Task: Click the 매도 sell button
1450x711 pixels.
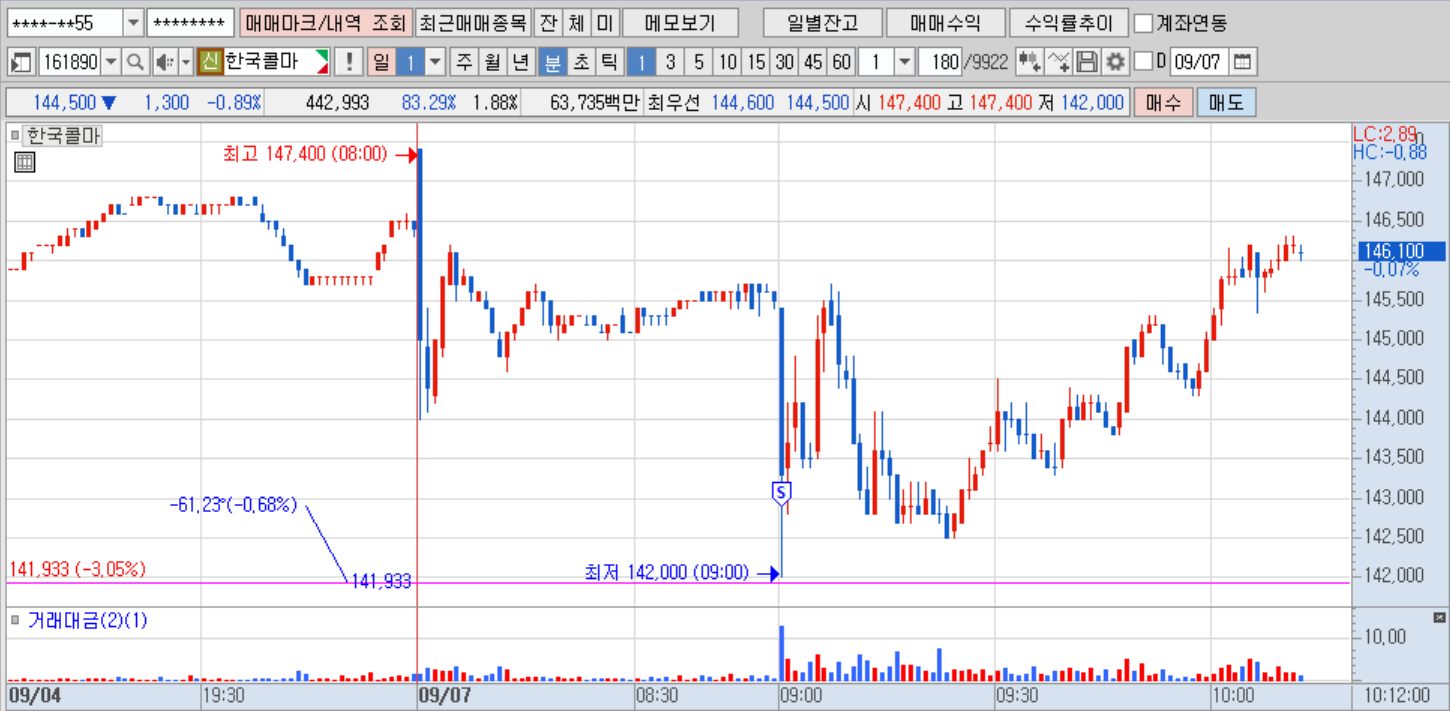Action: [x=1226, y=102]
